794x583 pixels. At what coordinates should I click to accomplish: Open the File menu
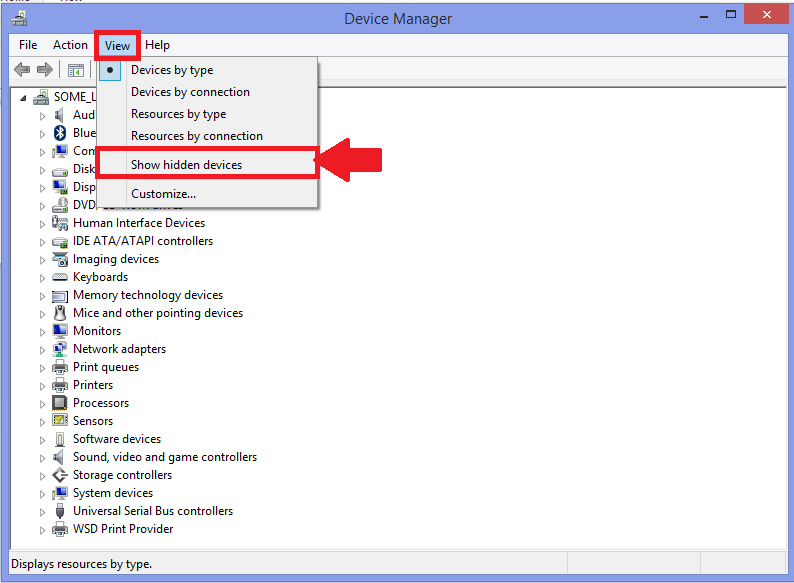pos(28,45)
